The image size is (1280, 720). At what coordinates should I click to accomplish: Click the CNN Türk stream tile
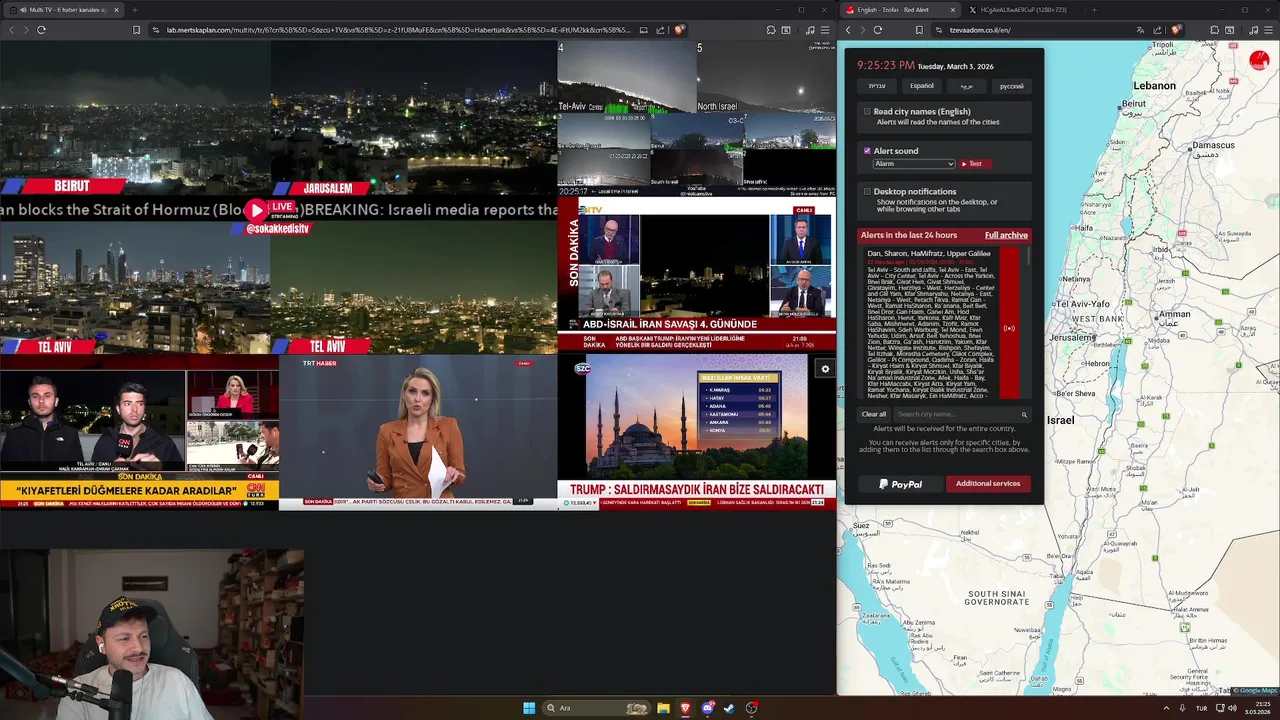[139, 432]
